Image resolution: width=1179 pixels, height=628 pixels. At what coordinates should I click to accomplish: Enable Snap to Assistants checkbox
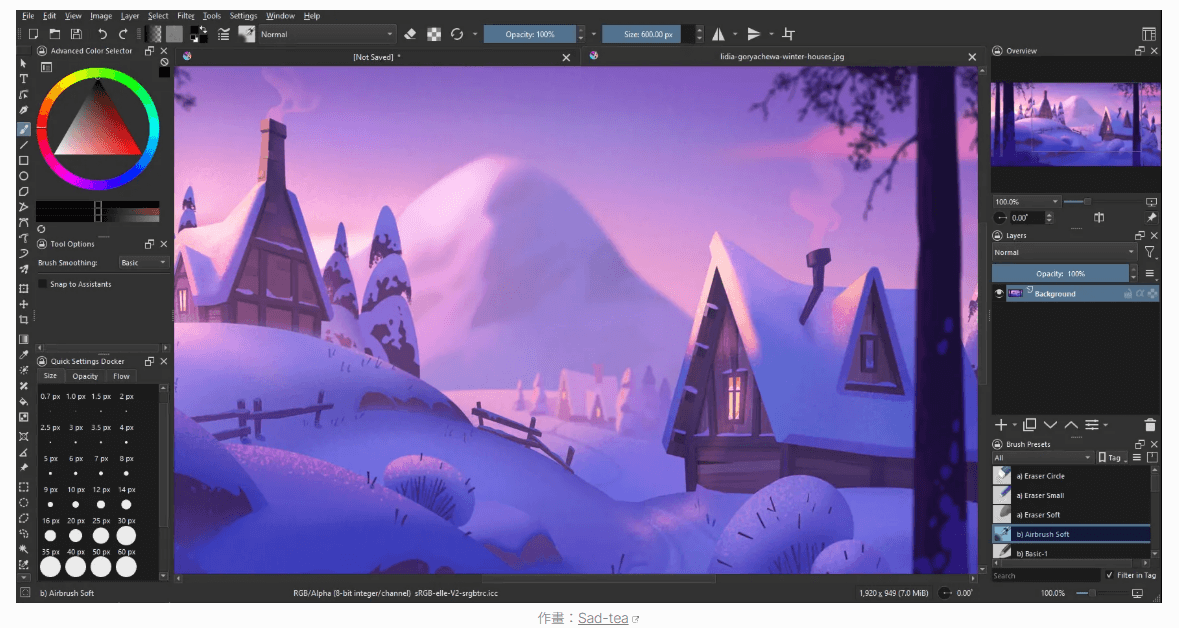43,284
